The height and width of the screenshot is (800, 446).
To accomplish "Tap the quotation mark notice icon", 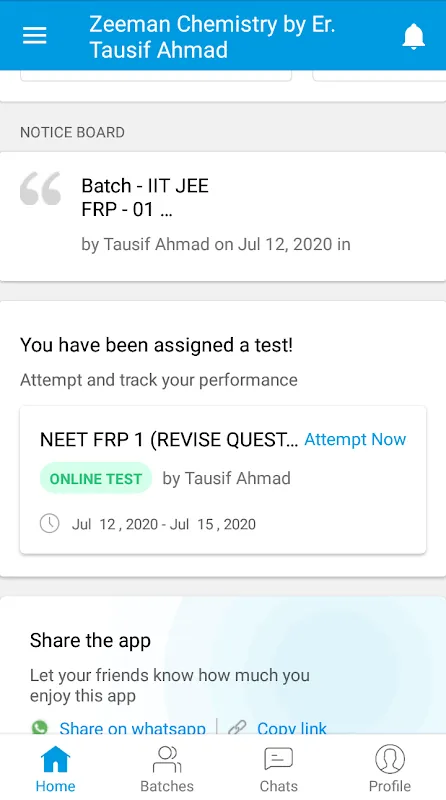I will pos(40,188).
